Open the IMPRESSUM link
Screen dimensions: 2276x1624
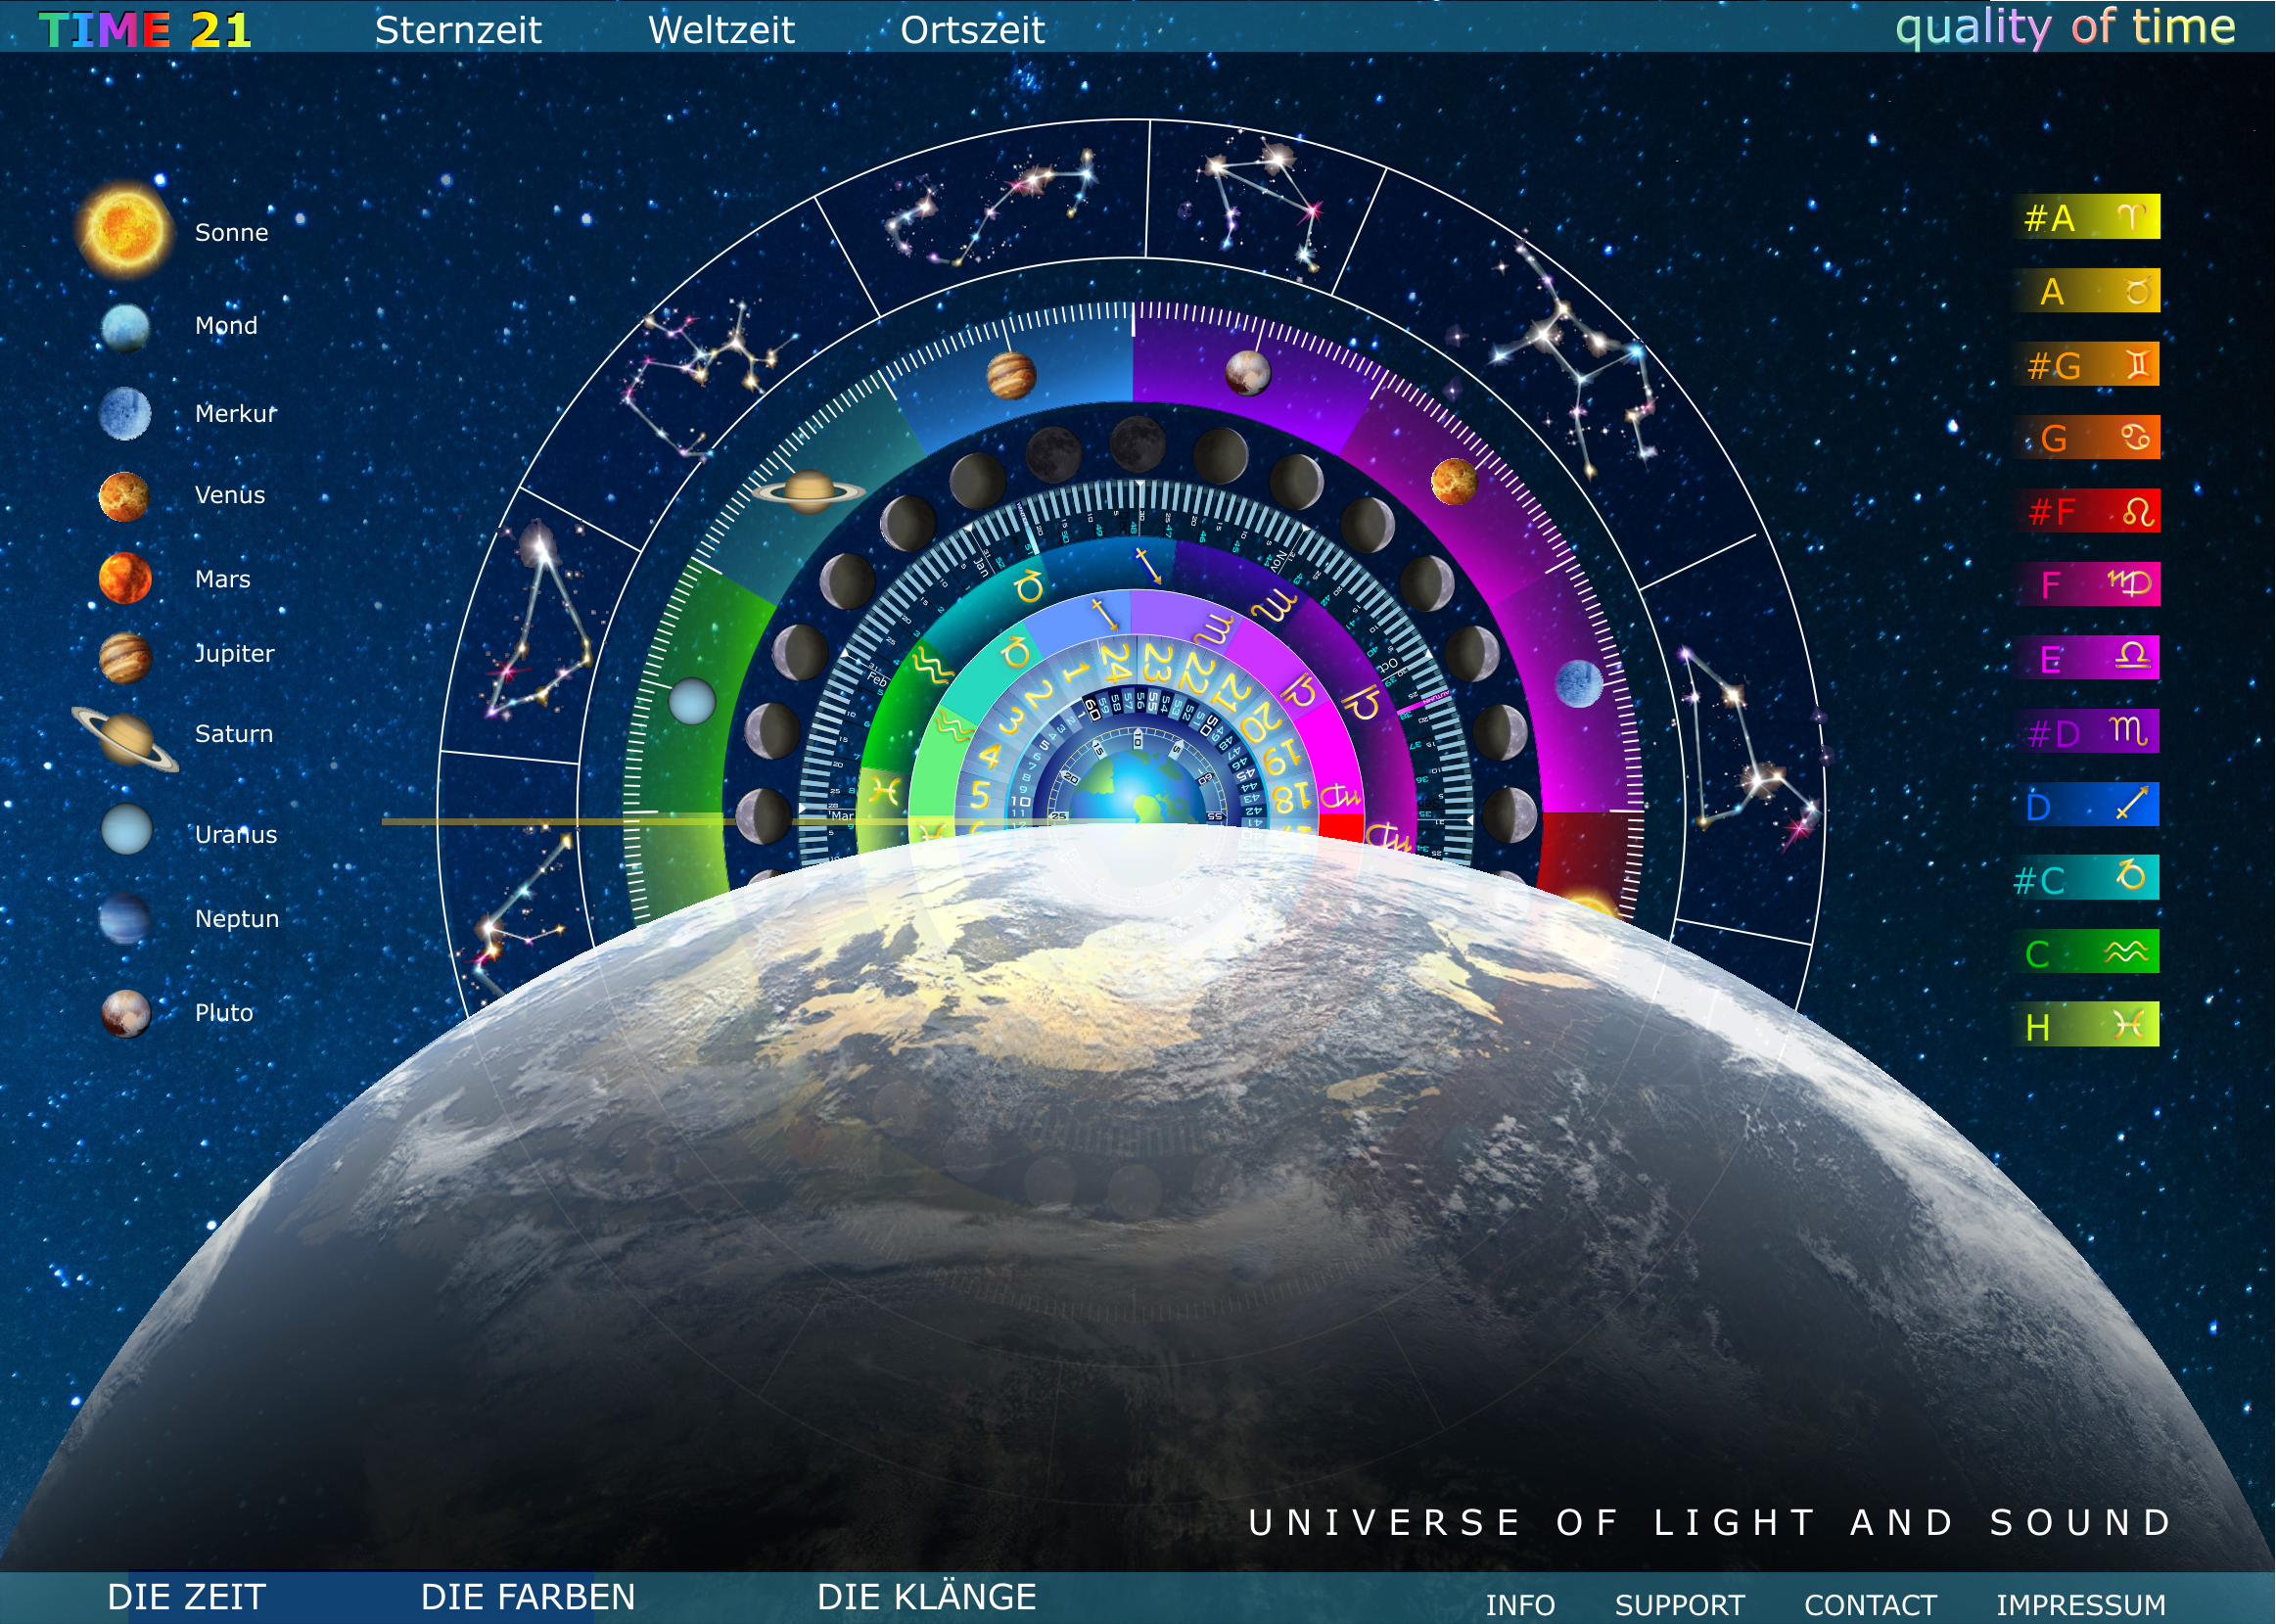pyautogui.click(x=2081, y=1605)
